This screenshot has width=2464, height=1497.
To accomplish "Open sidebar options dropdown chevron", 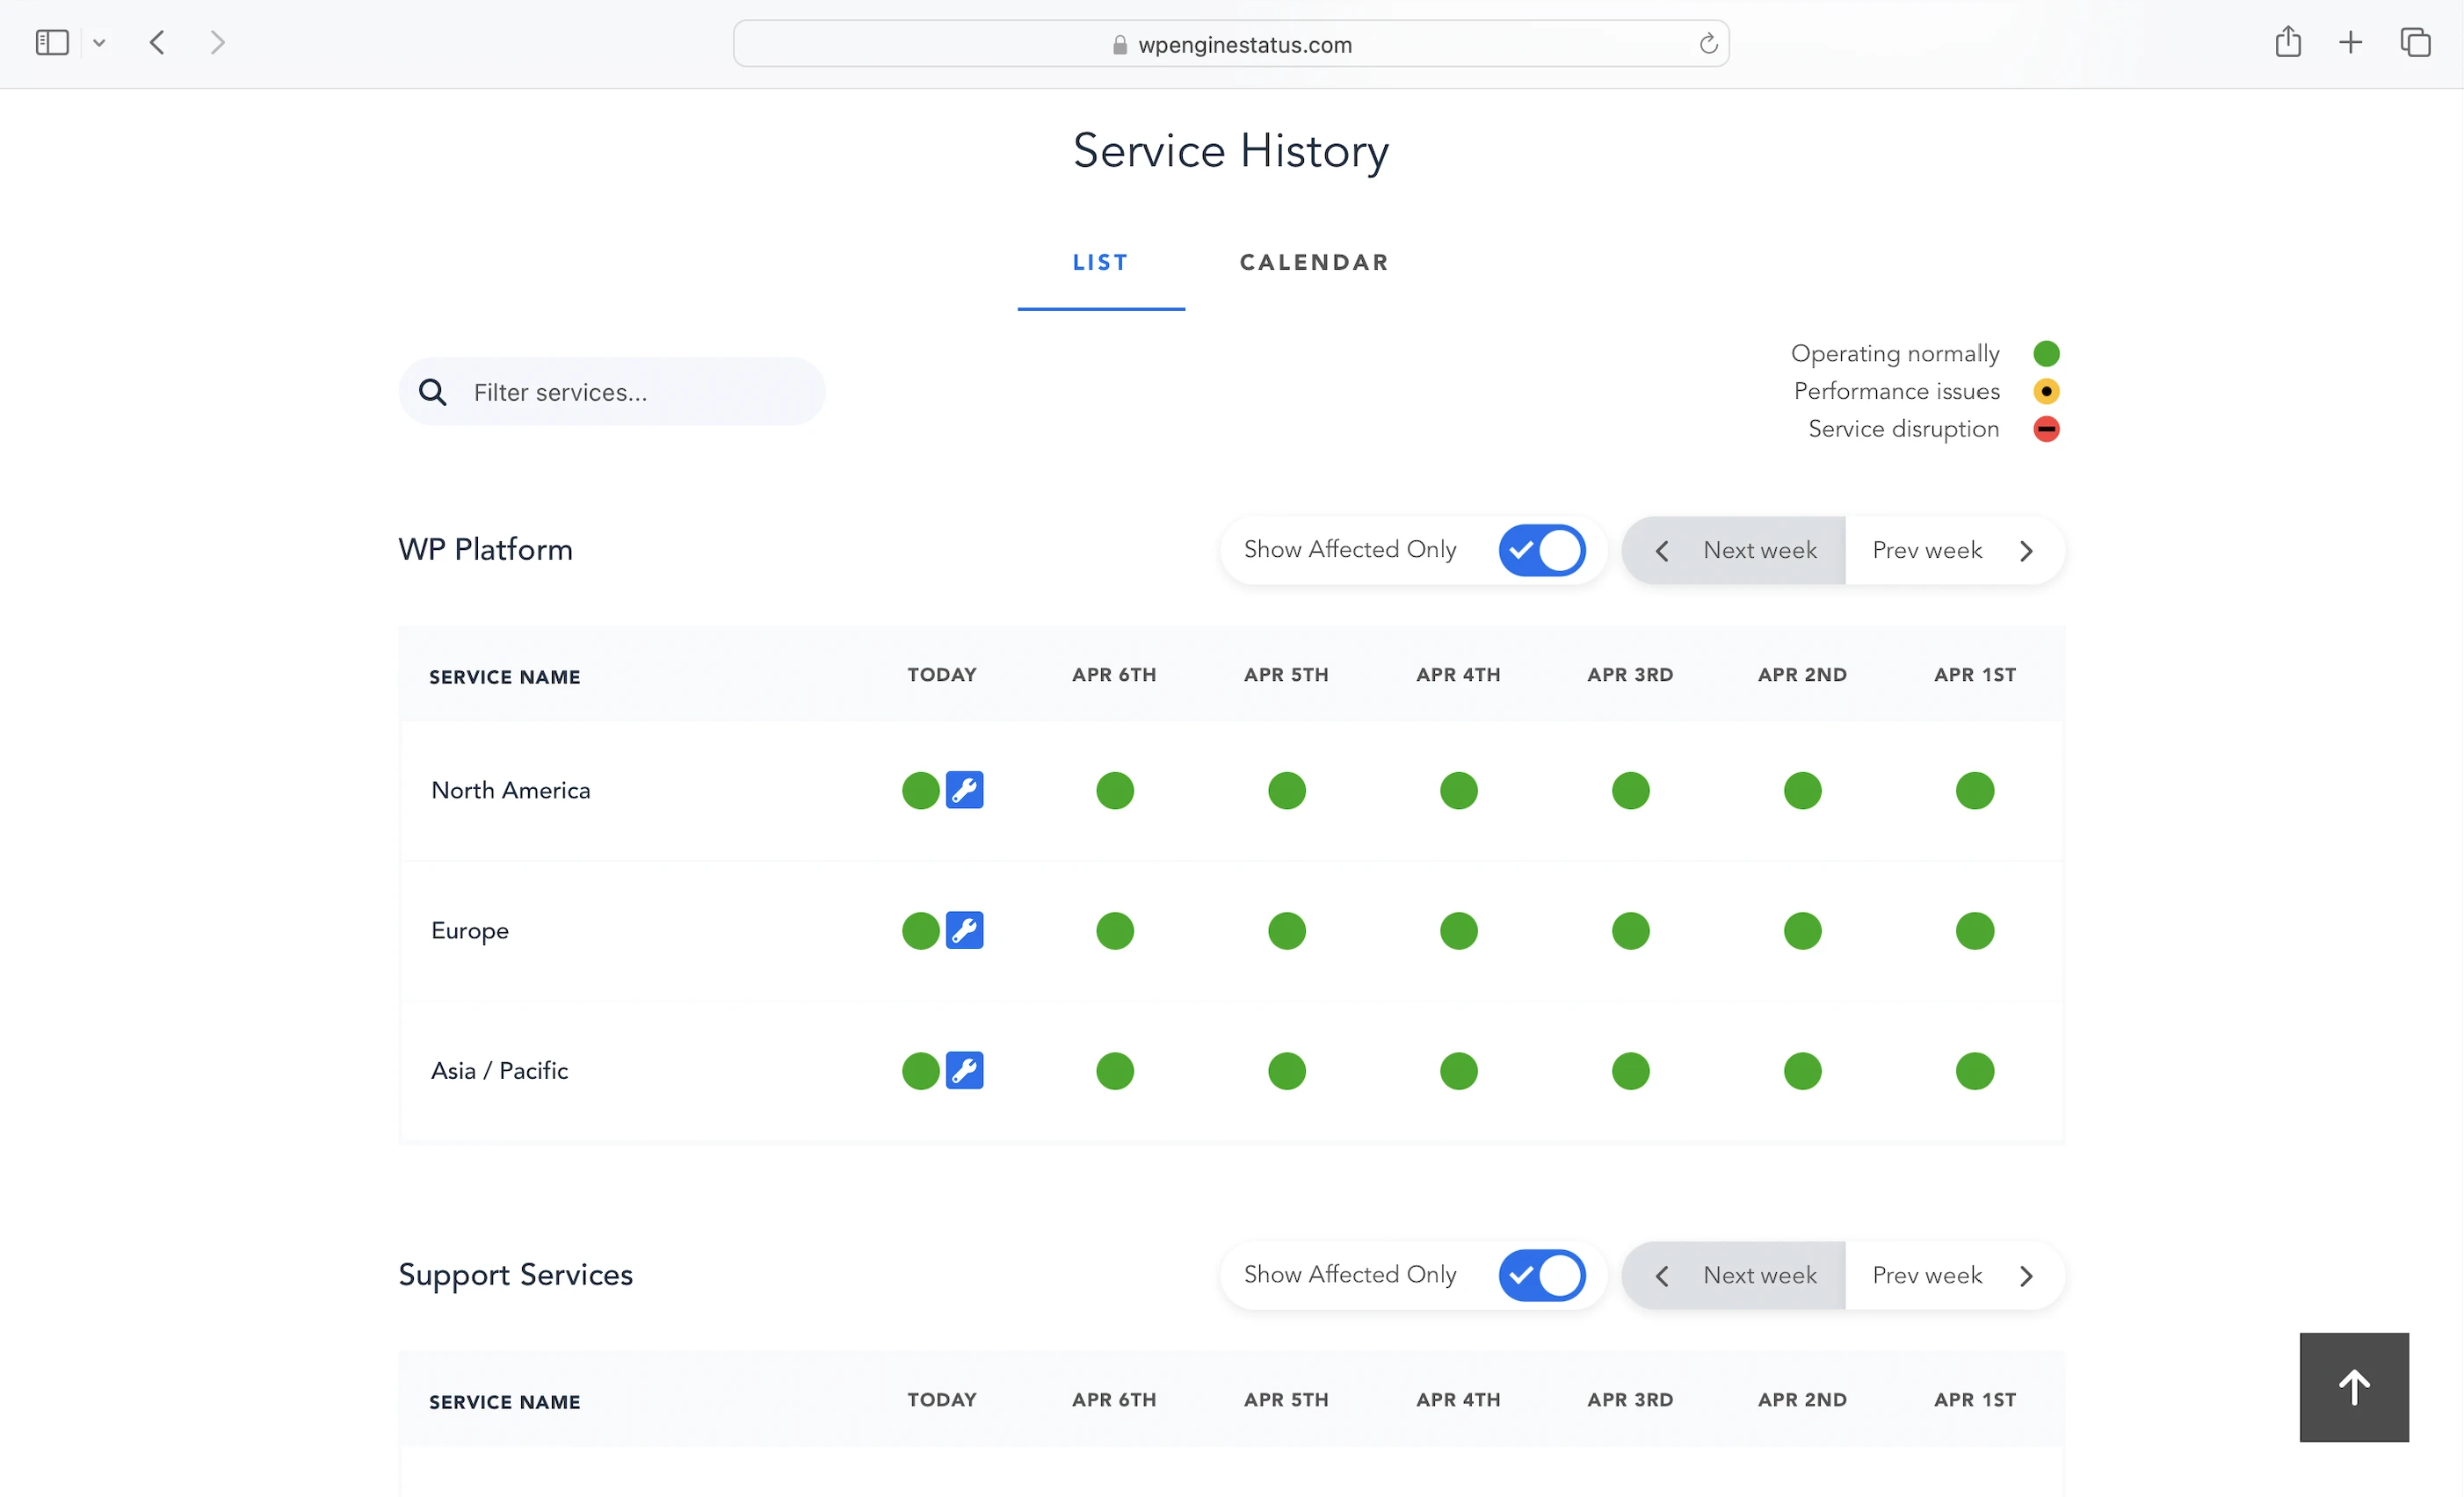I will coord(99,43).
